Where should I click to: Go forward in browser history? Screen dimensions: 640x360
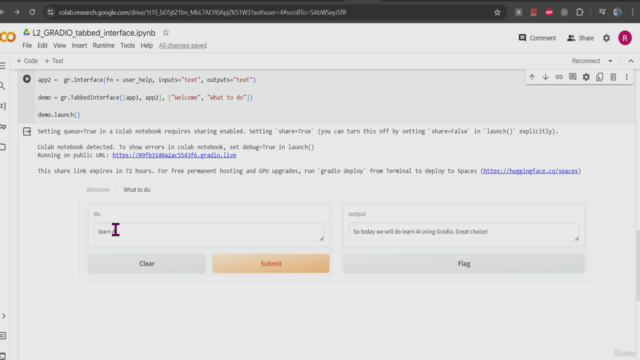point(17,12)
